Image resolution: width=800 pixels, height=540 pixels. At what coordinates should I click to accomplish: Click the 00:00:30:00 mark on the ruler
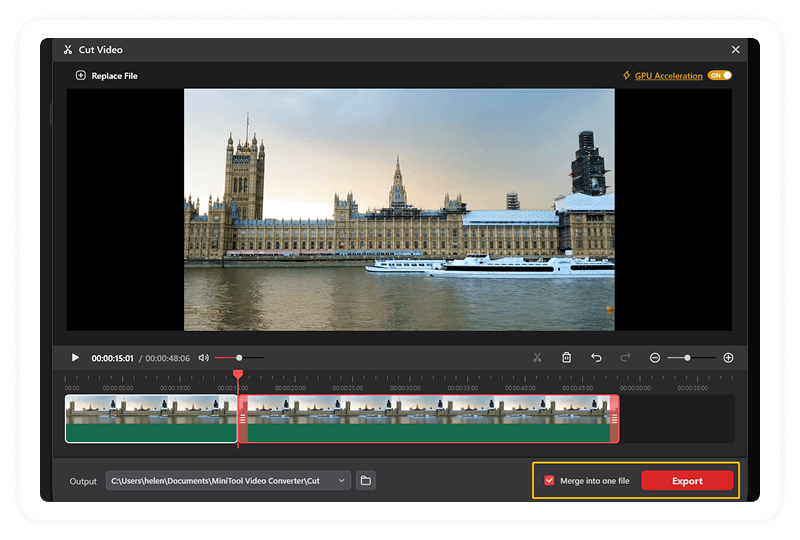click(405, 388)
